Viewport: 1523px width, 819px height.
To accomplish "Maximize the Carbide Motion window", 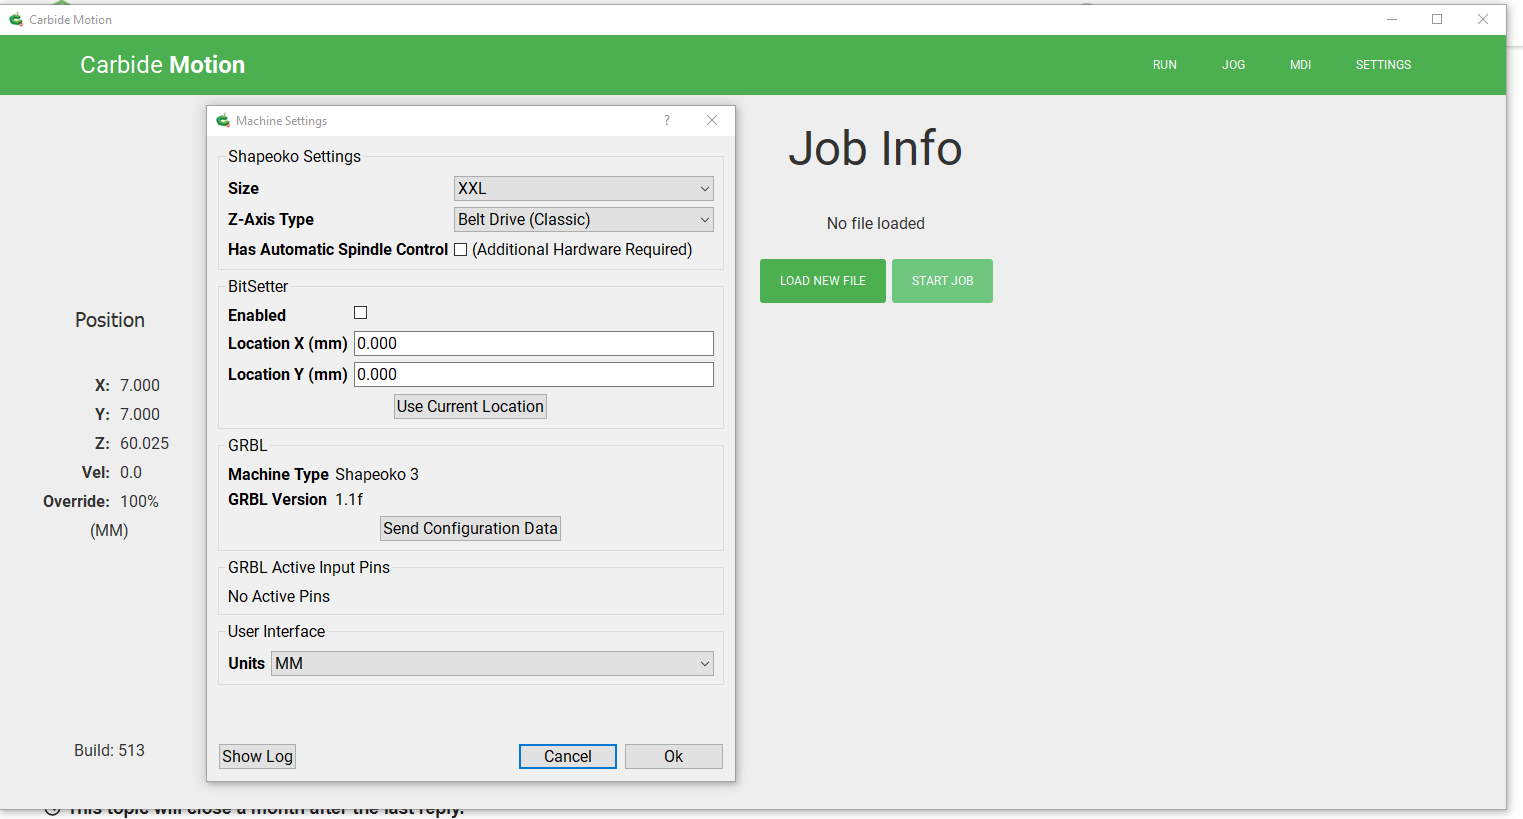I will click(x=1437, y=19).
